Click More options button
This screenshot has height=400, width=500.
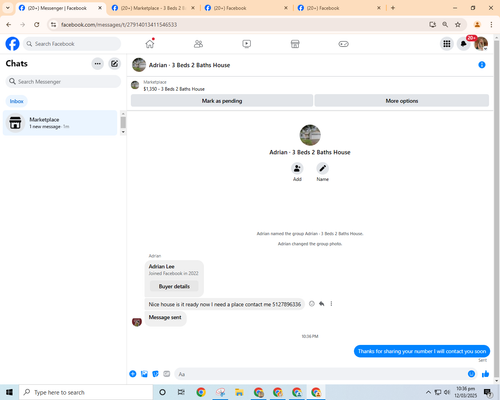point(402,101)
